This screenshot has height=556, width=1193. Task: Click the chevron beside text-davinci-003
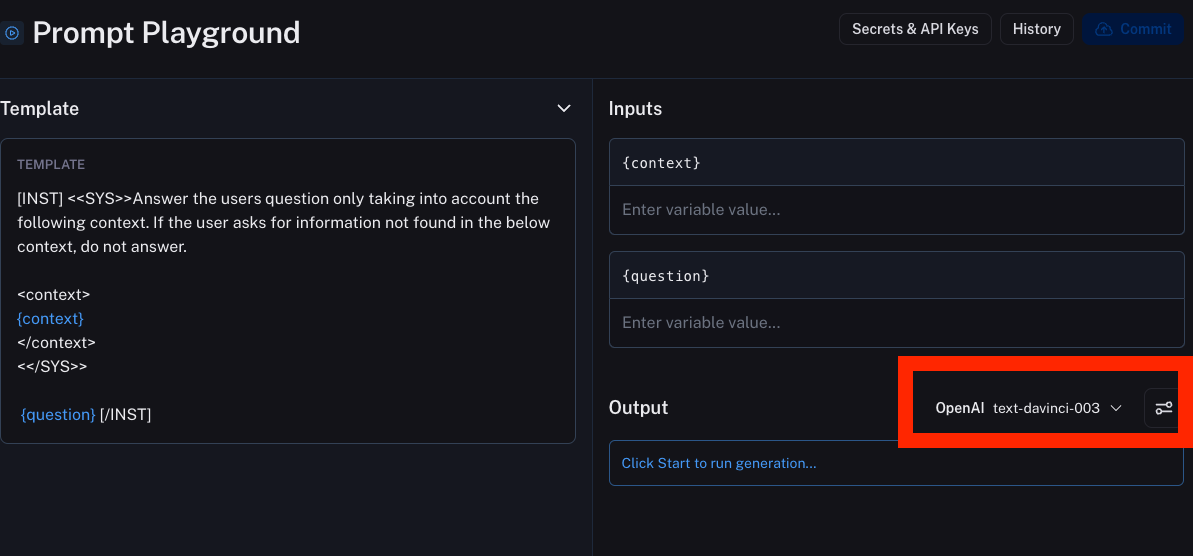[1117, 408]
